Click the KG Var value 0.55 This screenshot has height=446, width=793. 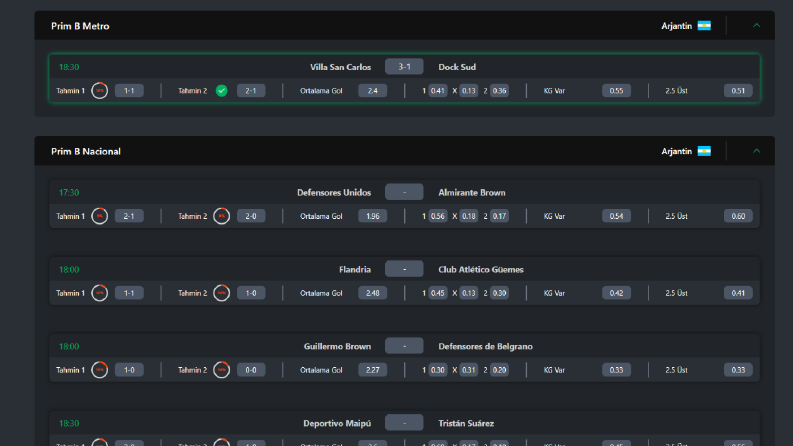pos(616,91)
